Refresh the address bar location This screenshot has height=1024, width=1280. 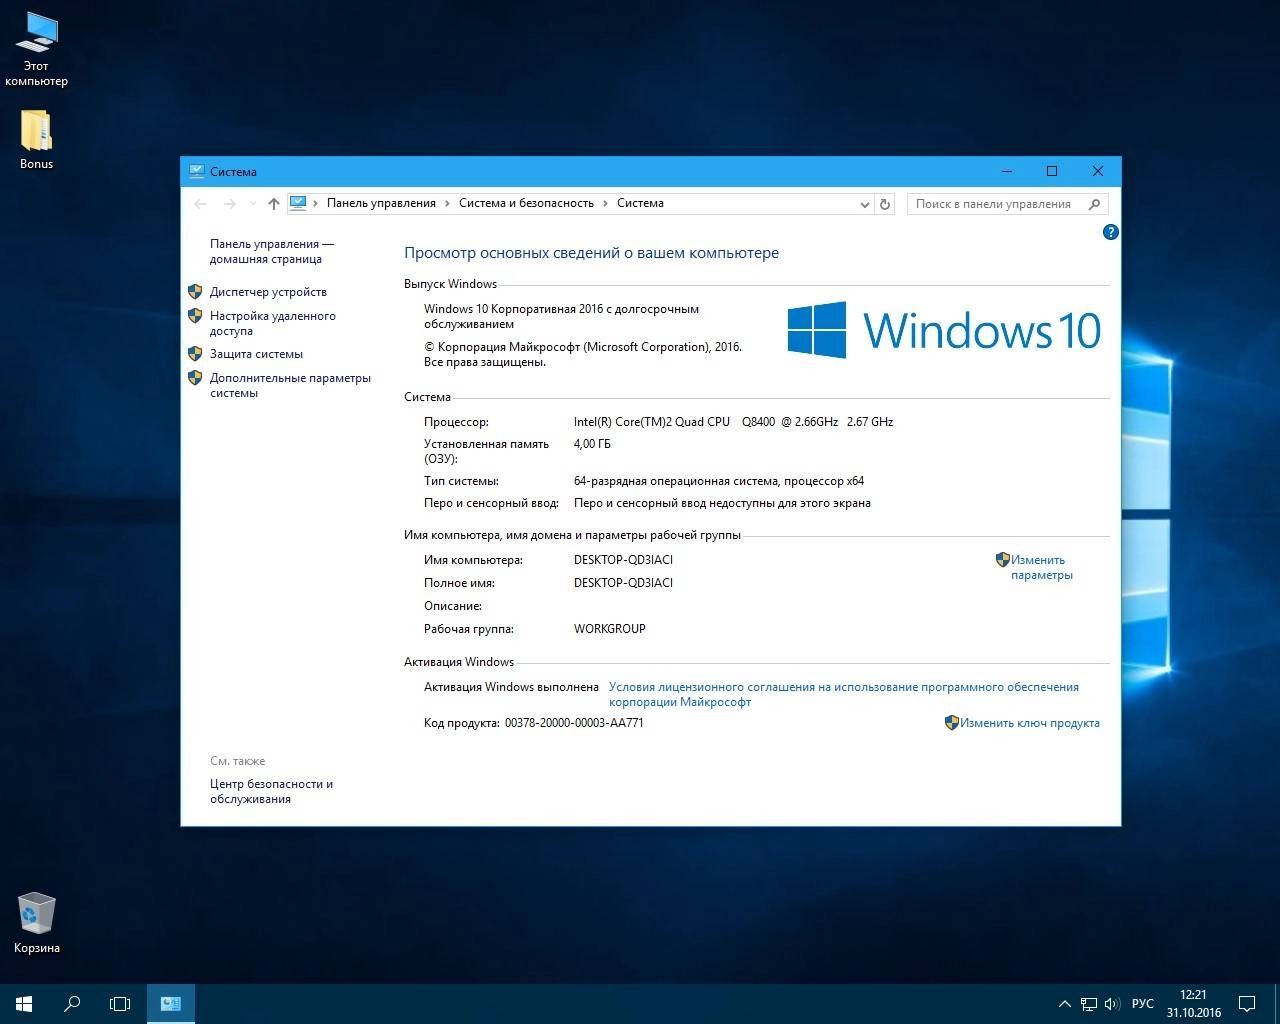point(884,204)
